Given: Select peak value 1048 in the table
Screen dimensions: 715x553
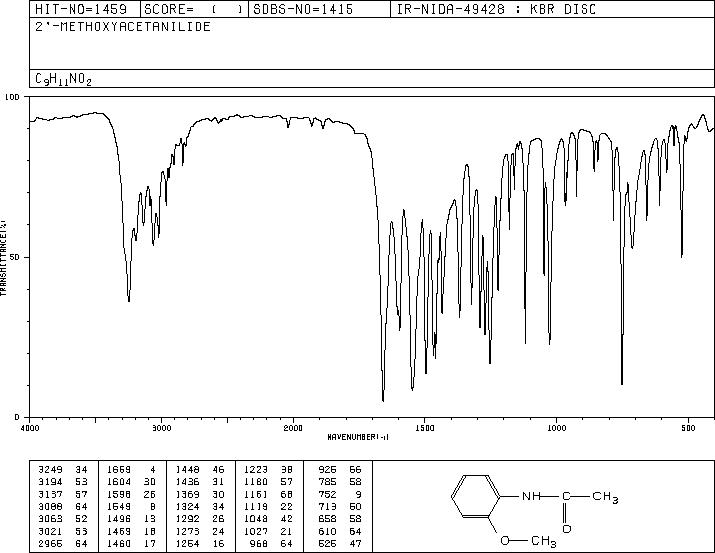Looking at the screenshot, I should click(256, 519).
